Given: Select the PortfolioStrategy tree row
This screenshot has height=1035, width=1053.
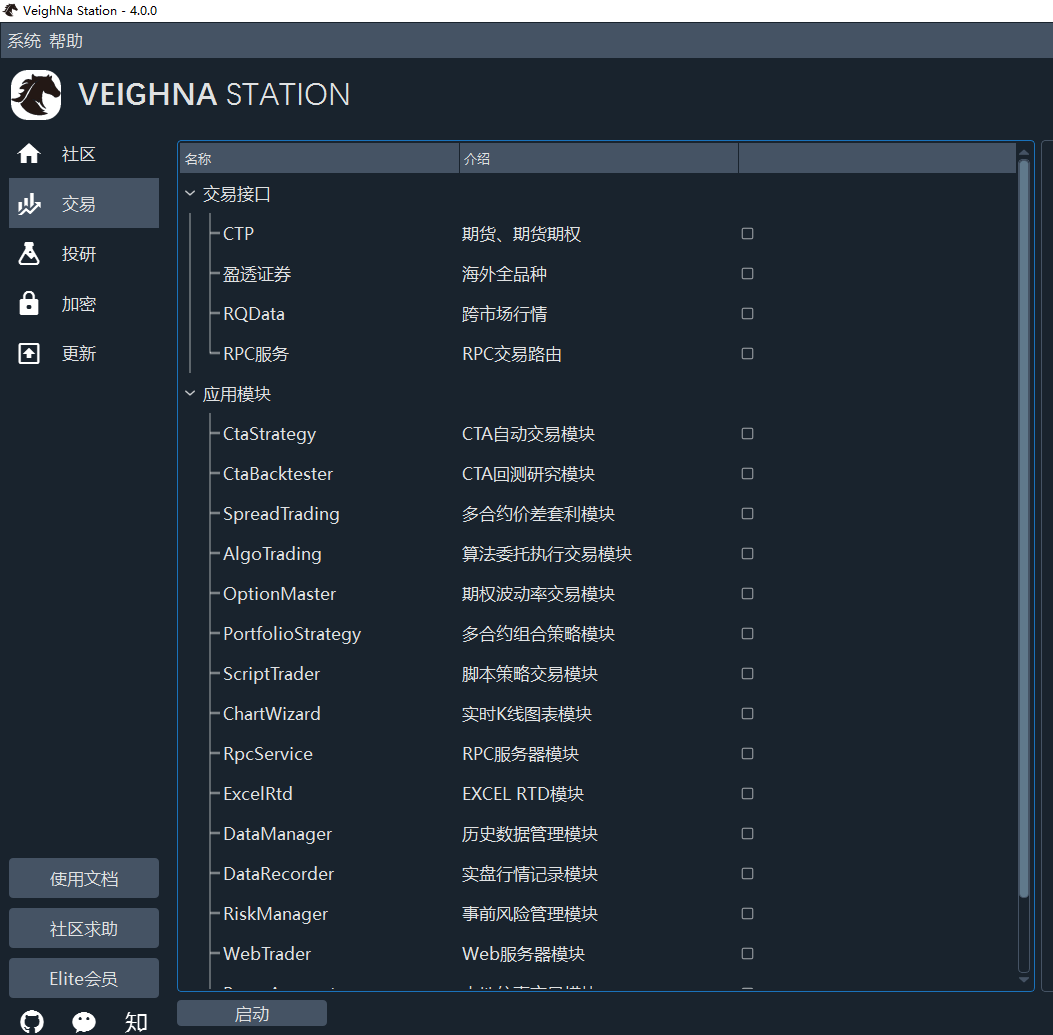Looking at the screenshot, I should click(598, 633).
